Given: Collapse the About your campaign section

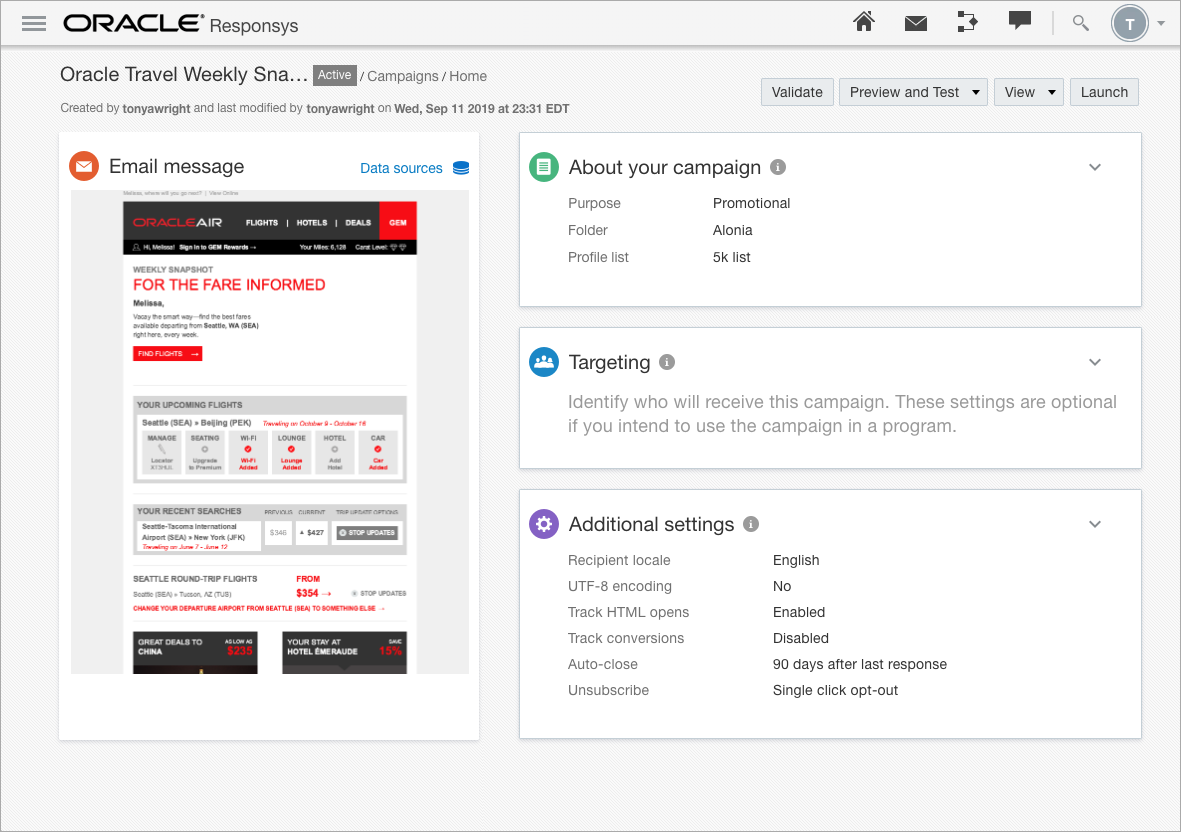Looking at the screenshot, I should [x=1095, y=167].
